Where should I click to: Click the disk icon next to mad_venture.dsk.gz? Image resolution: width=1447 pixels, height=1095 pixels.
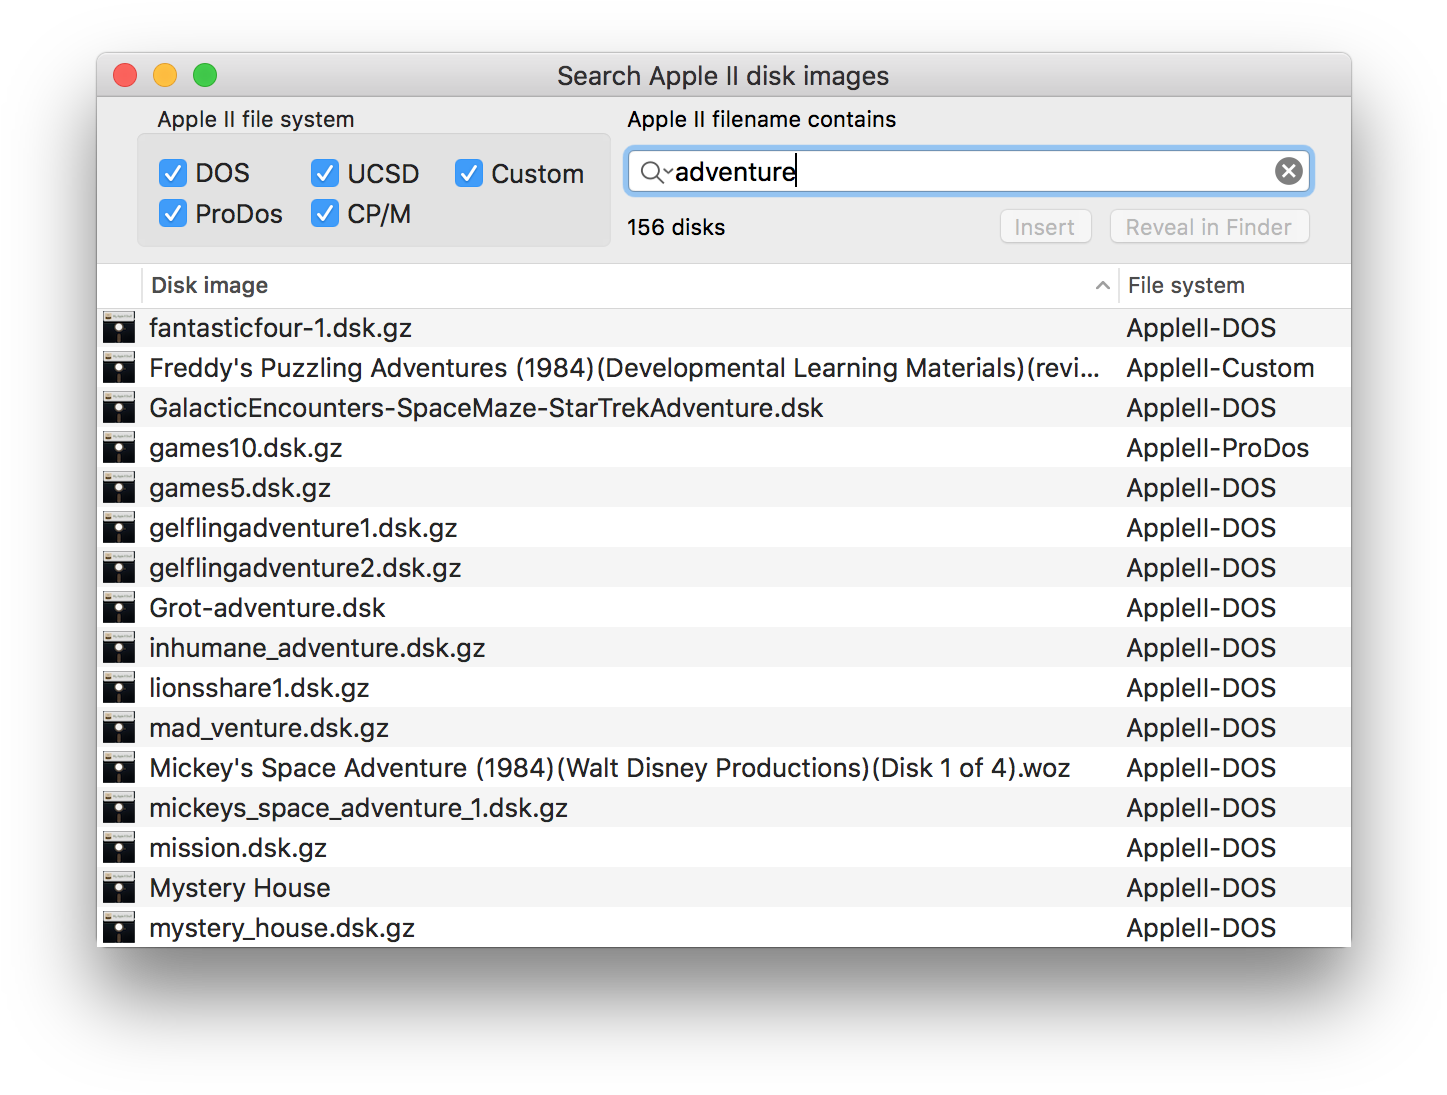[119, 728]
